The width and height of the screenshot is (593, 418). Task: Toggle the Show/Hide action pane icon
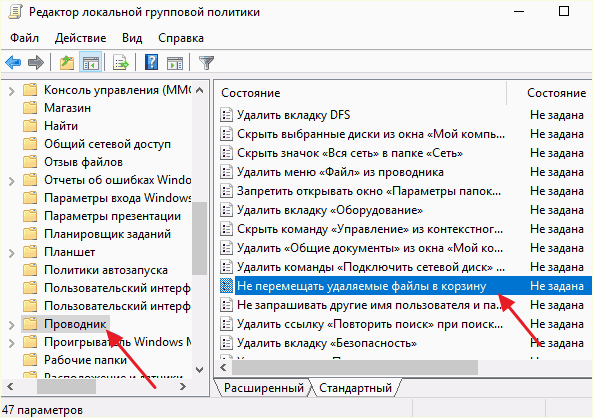[x=174, y=62]
